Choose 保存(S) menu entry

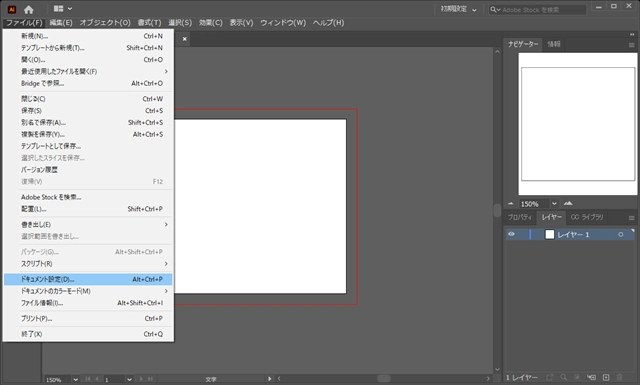88,111
